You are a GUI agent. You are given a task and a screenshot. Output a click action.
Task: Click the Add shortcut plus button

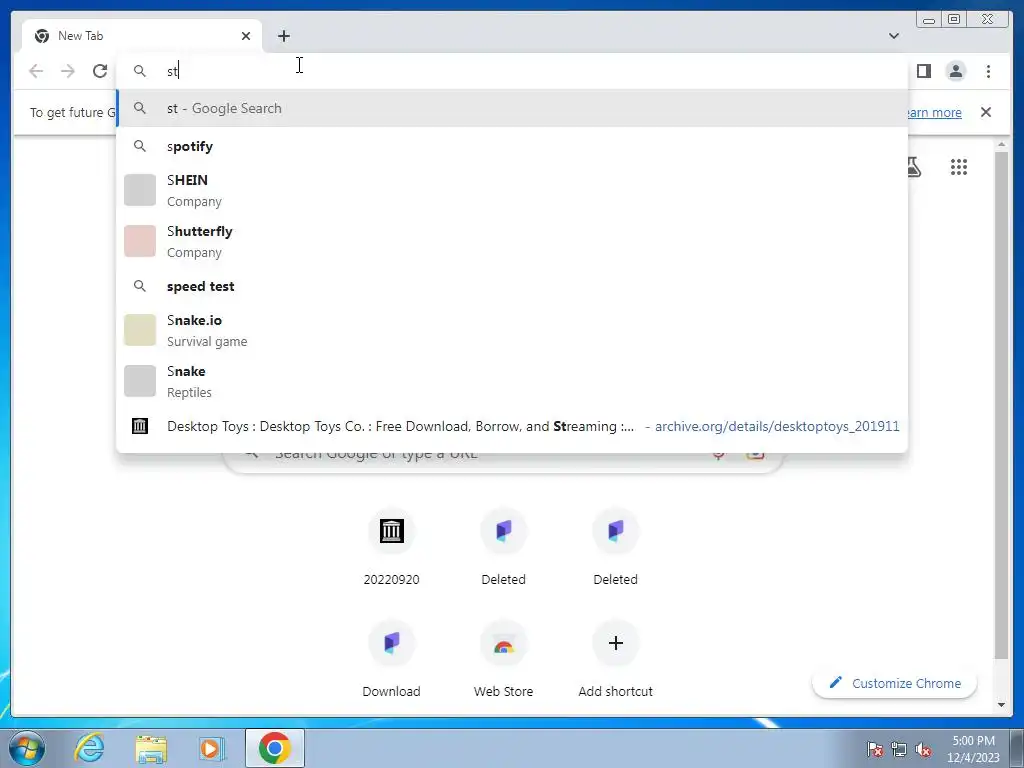[x=615, y=643]
